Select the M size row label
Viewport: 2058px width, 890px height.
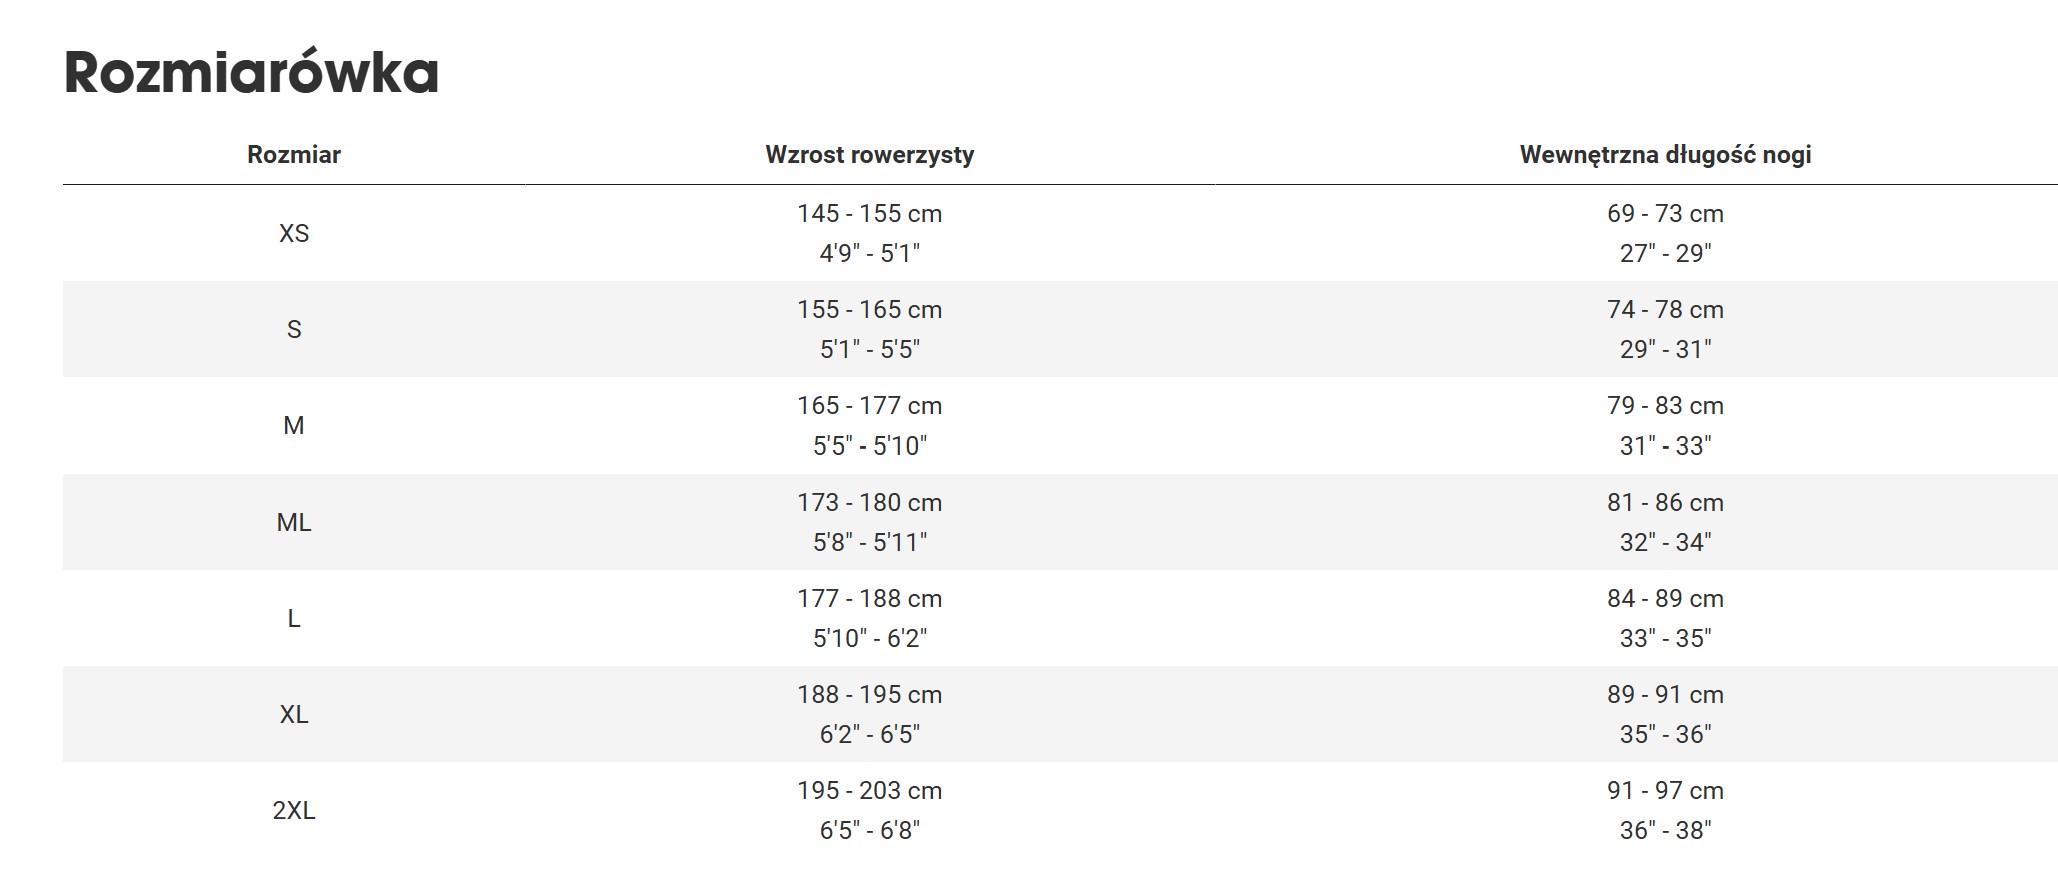point(294,425)
